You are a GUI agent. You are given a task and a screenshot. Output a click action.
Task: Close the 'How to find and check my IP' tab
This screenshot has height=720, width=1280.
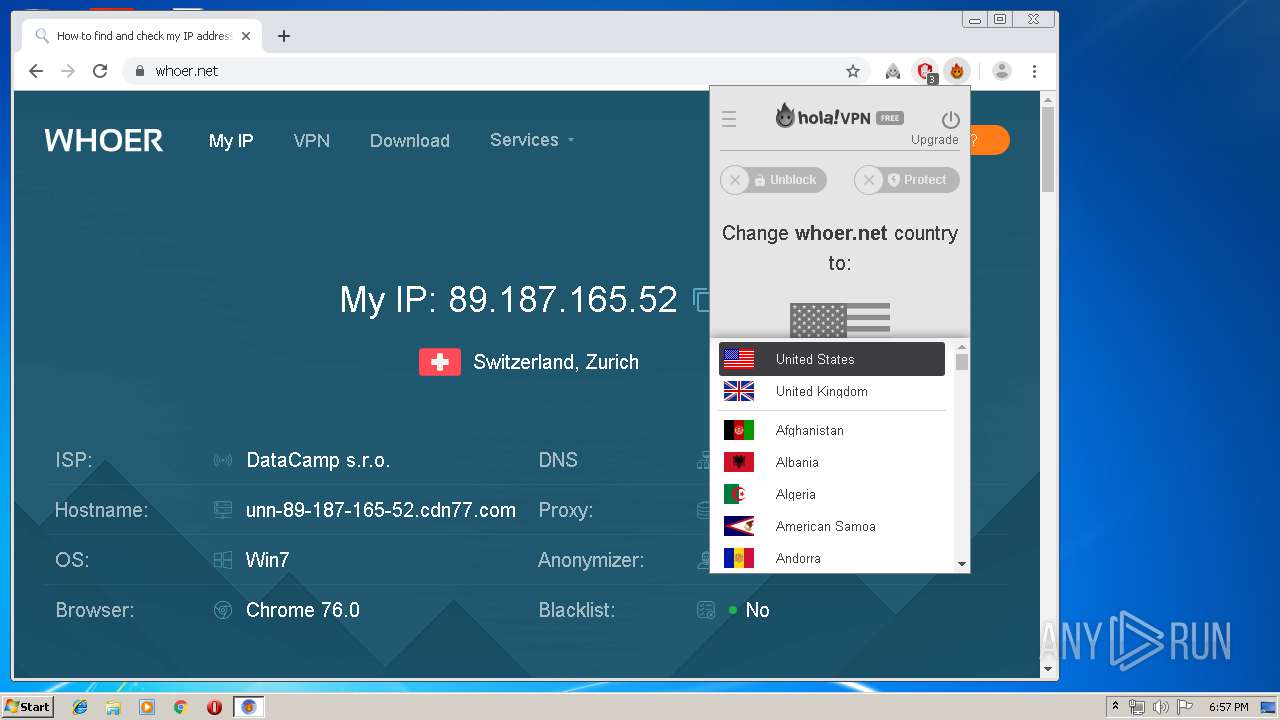coord(246,36)
